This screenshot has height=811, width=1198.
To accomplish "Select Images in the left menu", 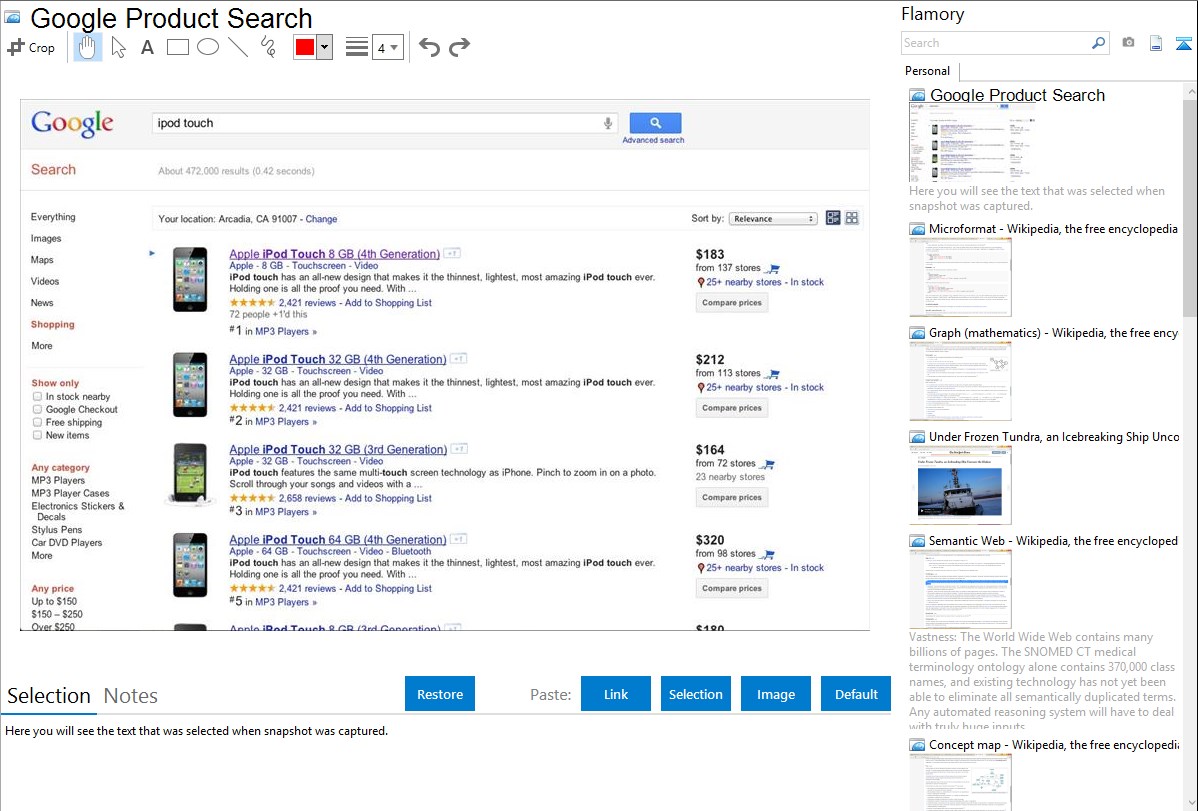I will pyautogui.click(x=46, y=238).
